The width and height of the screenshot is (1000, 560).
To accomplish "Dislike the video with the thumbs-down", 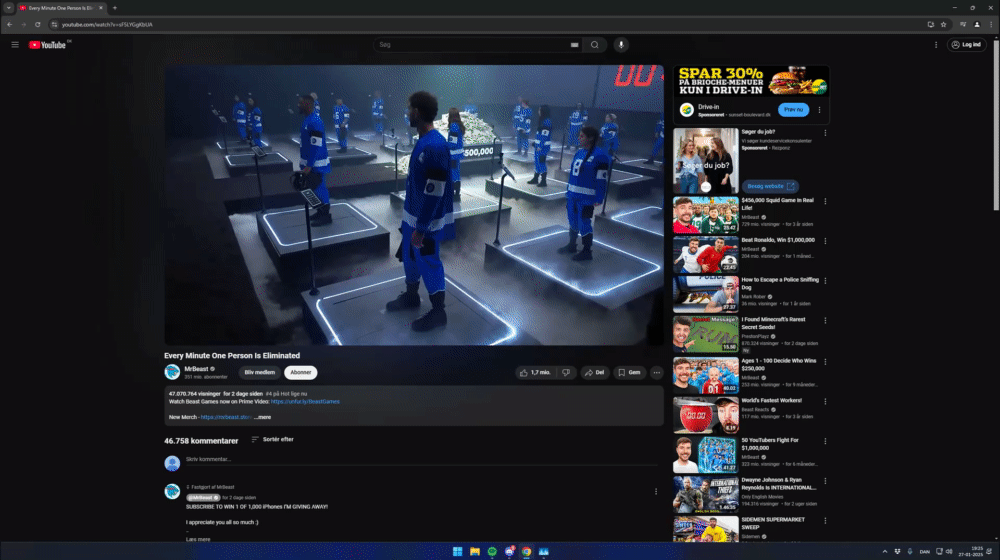I will point(566,372).
